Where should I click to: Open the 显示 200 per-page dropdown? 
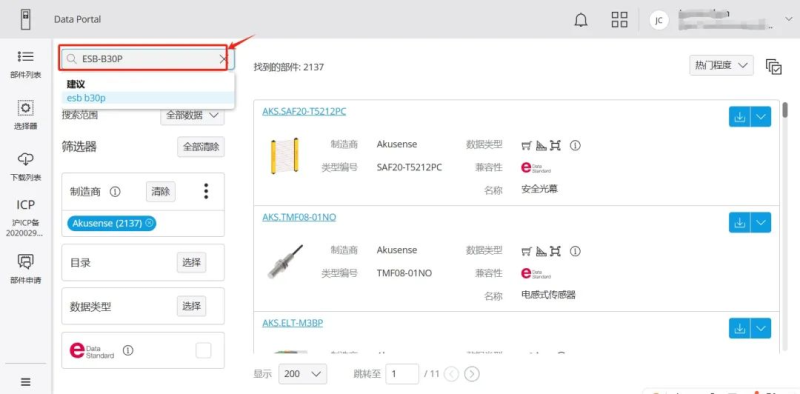[x=303, y=374]
